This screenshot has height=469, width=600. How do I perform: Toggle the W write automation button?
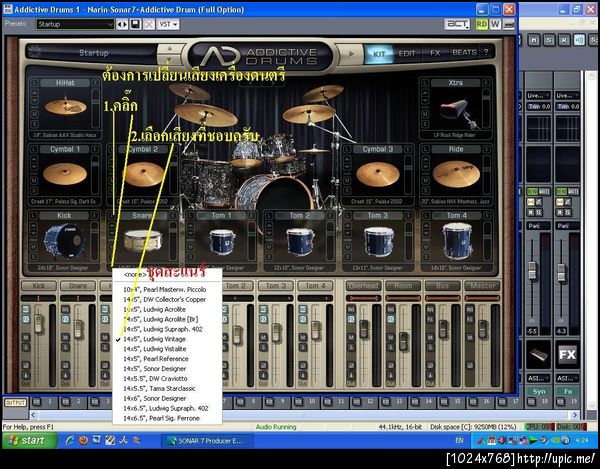coord(495,24)
